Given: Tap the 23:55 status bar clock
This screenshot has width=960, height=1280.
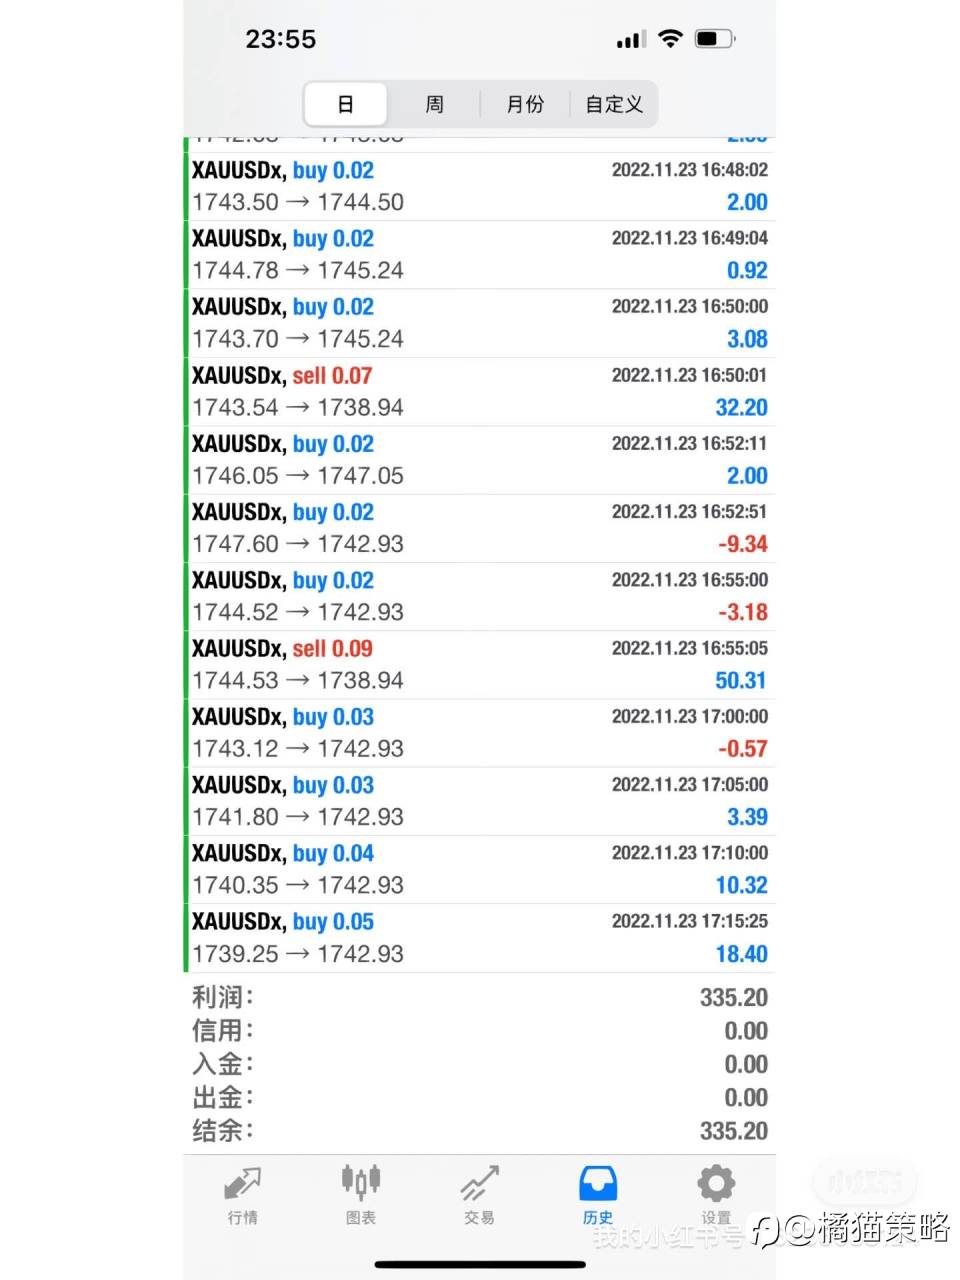Looking at the screenshot, I should (281, 39).
